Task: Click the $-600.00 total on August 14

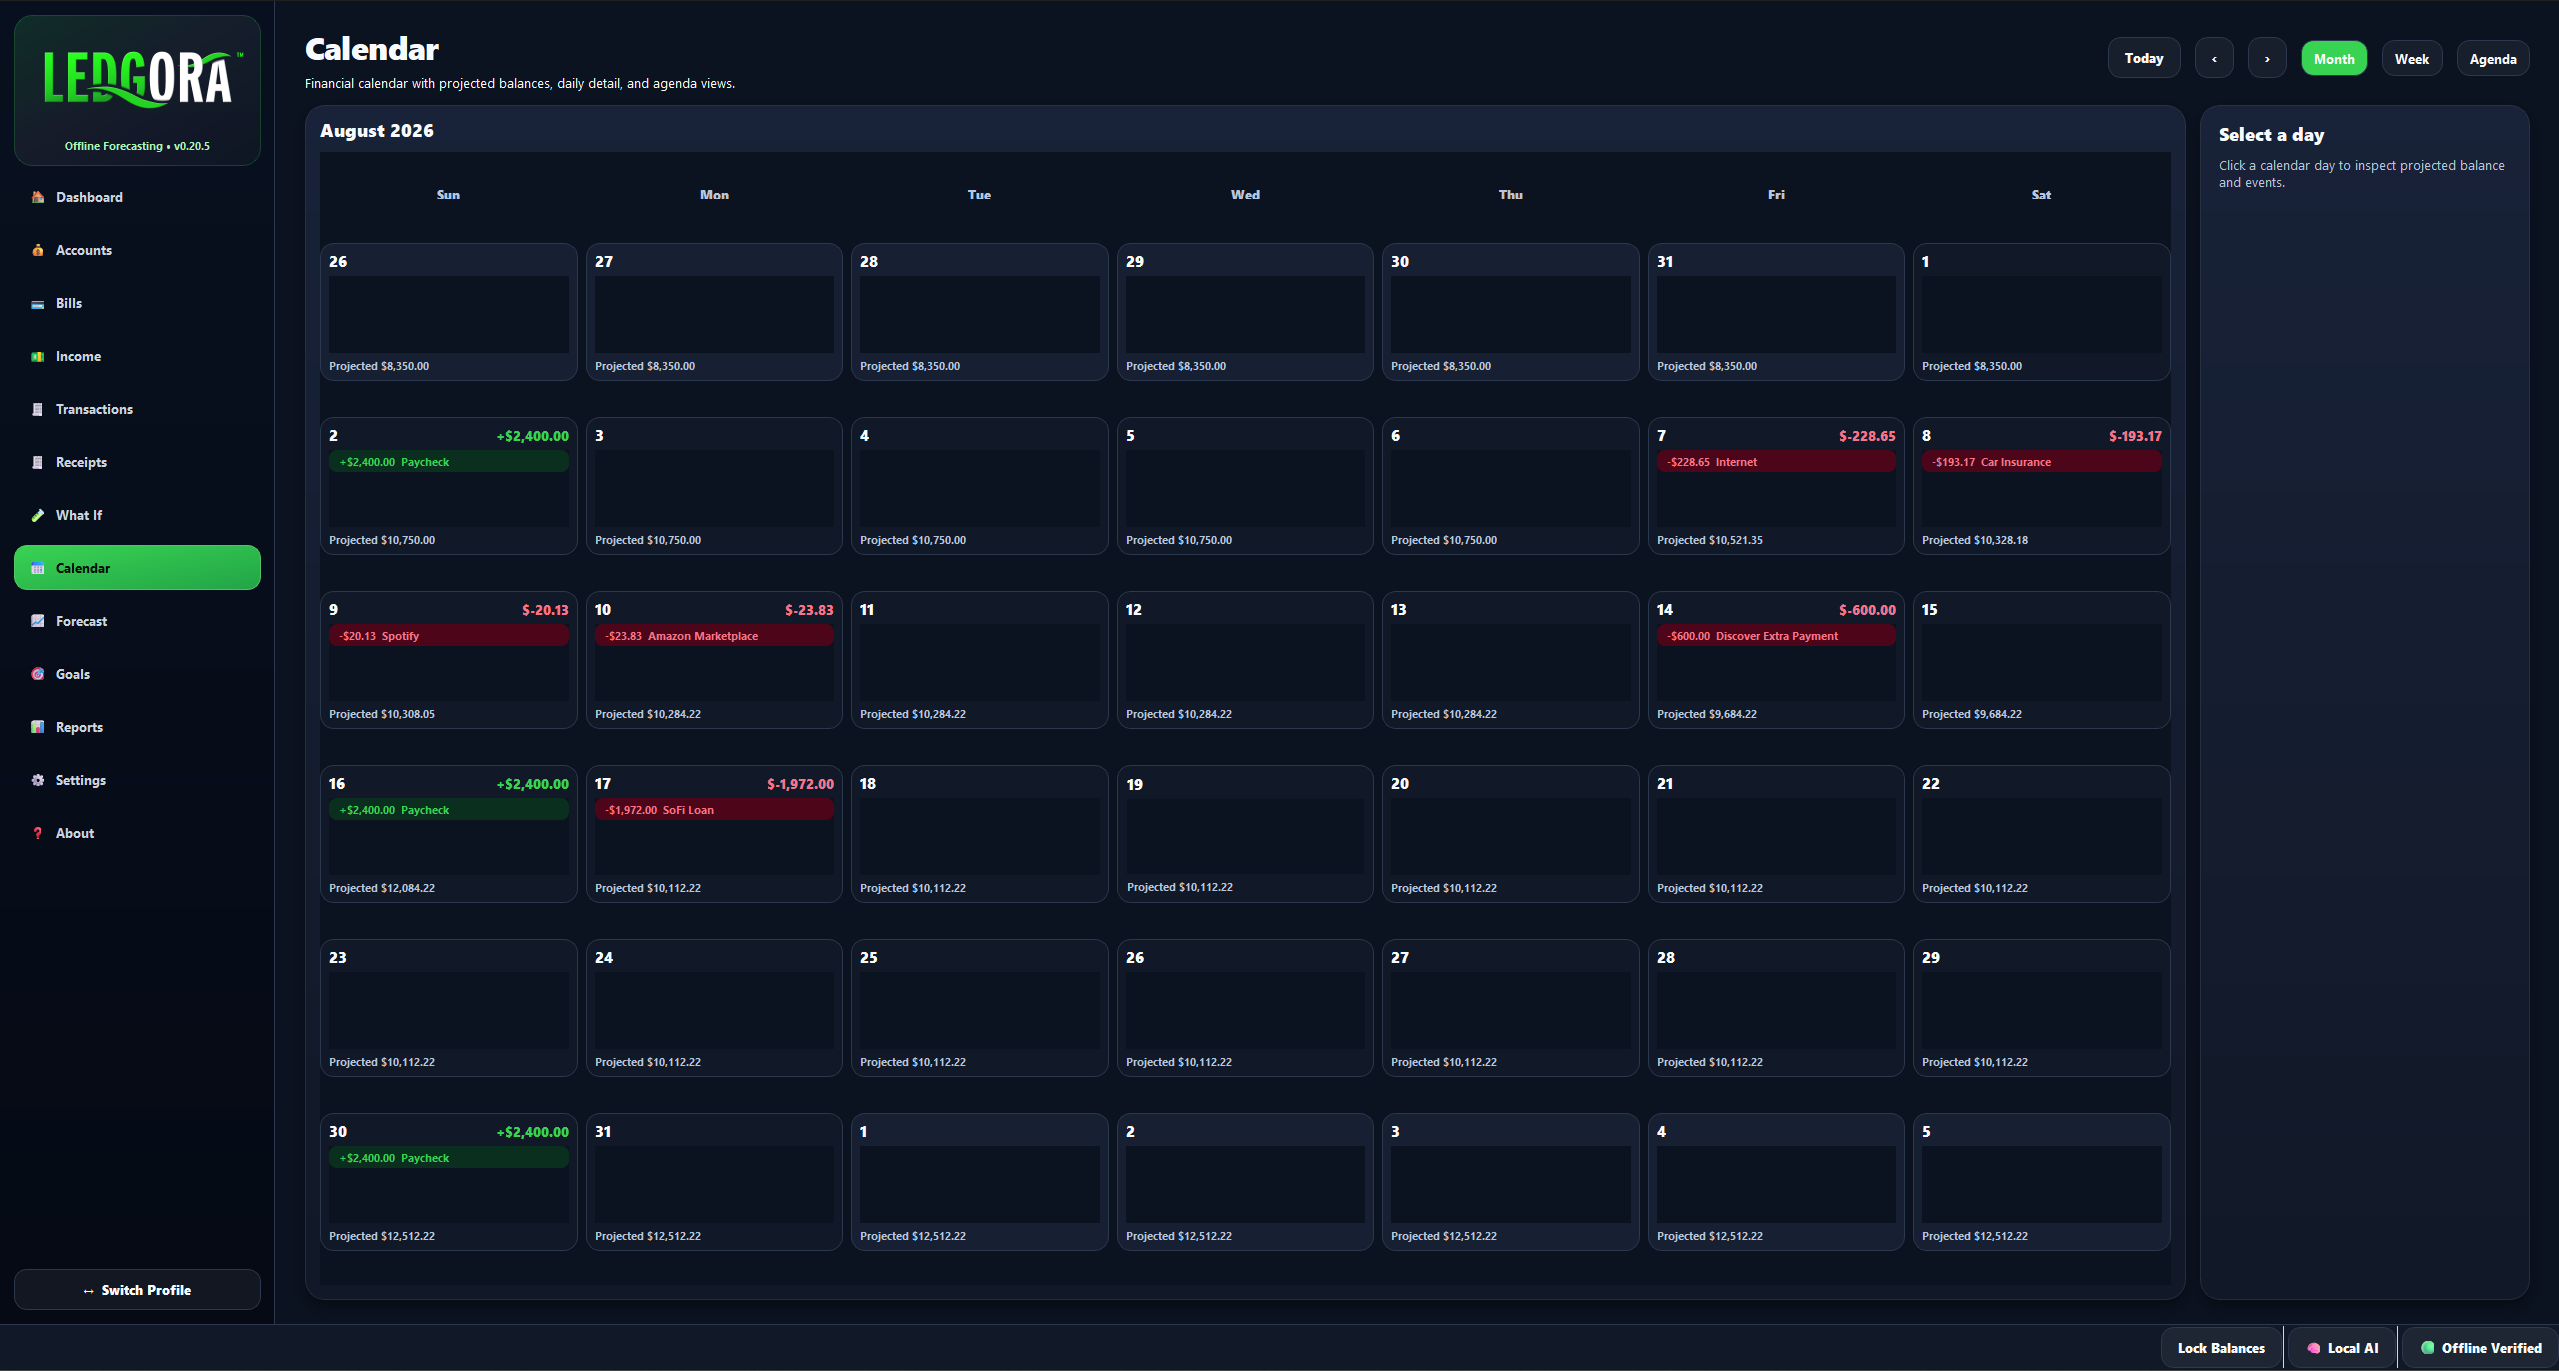Action: 1867,610
